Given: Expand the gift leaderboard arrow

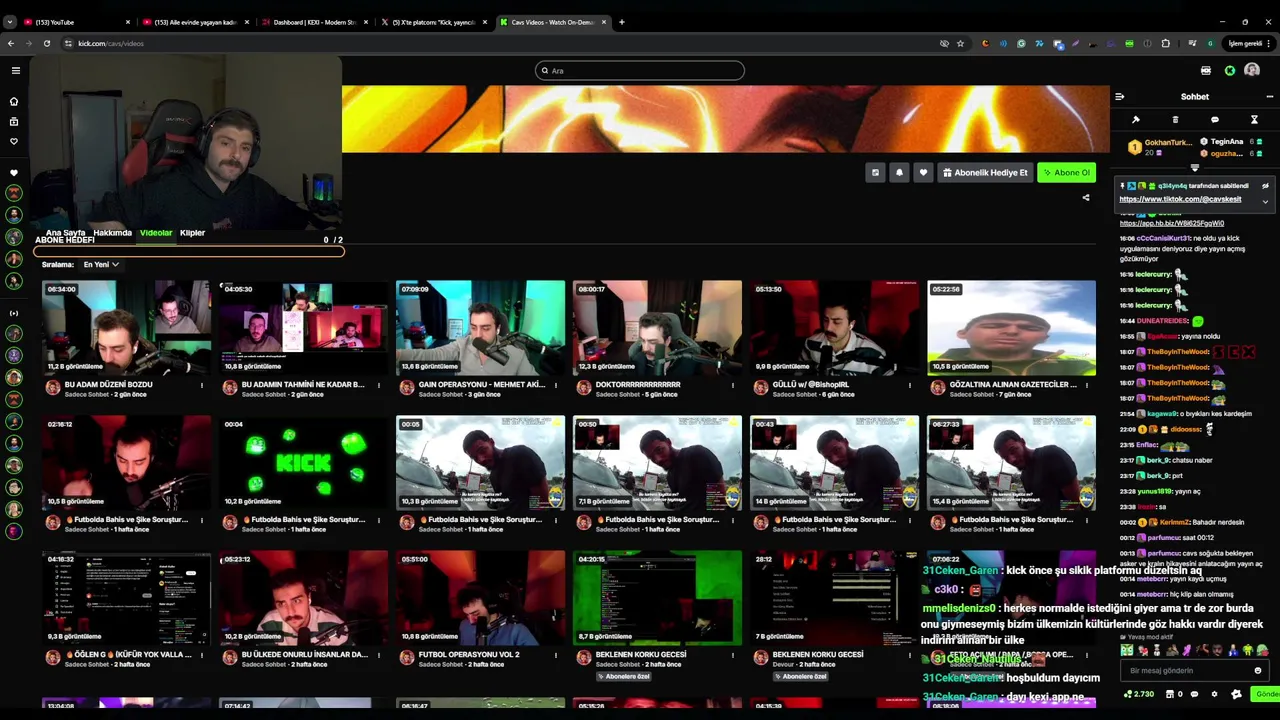Looking at the screenshot, I should pyautogui.click(x=1194, y=168).
